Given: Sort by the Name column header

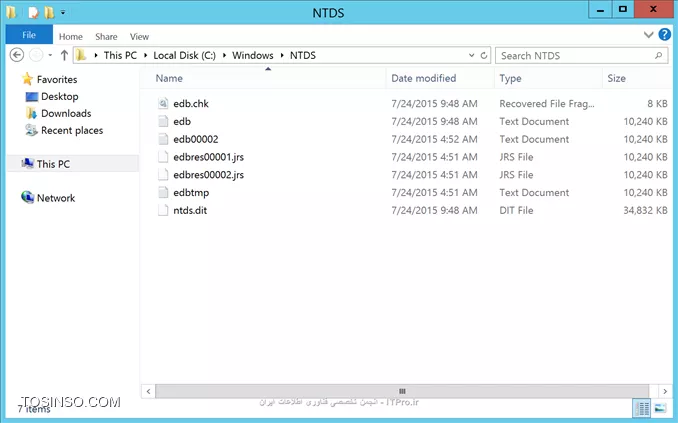Looking at the screenshot, I should point(169,78).
